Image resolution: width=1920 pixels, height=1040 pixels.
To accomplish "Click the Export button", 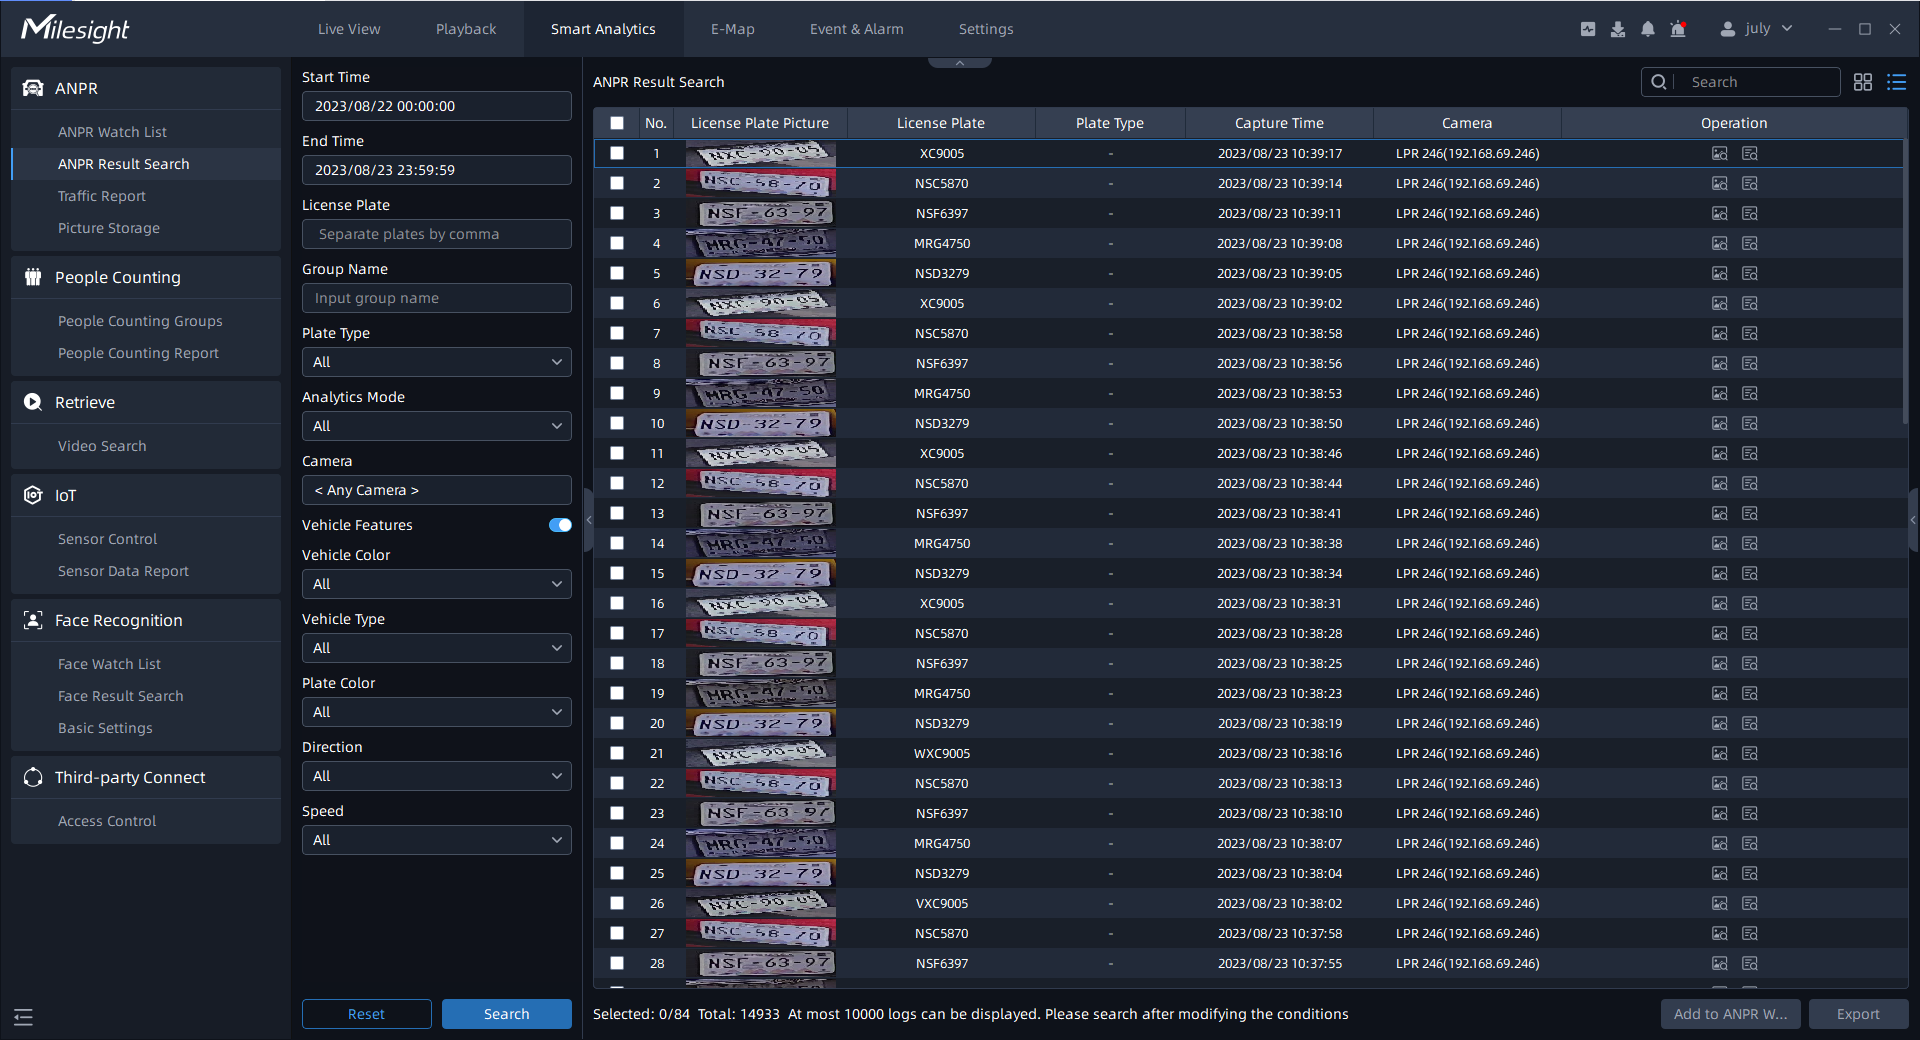I will coord(1858,1014).
